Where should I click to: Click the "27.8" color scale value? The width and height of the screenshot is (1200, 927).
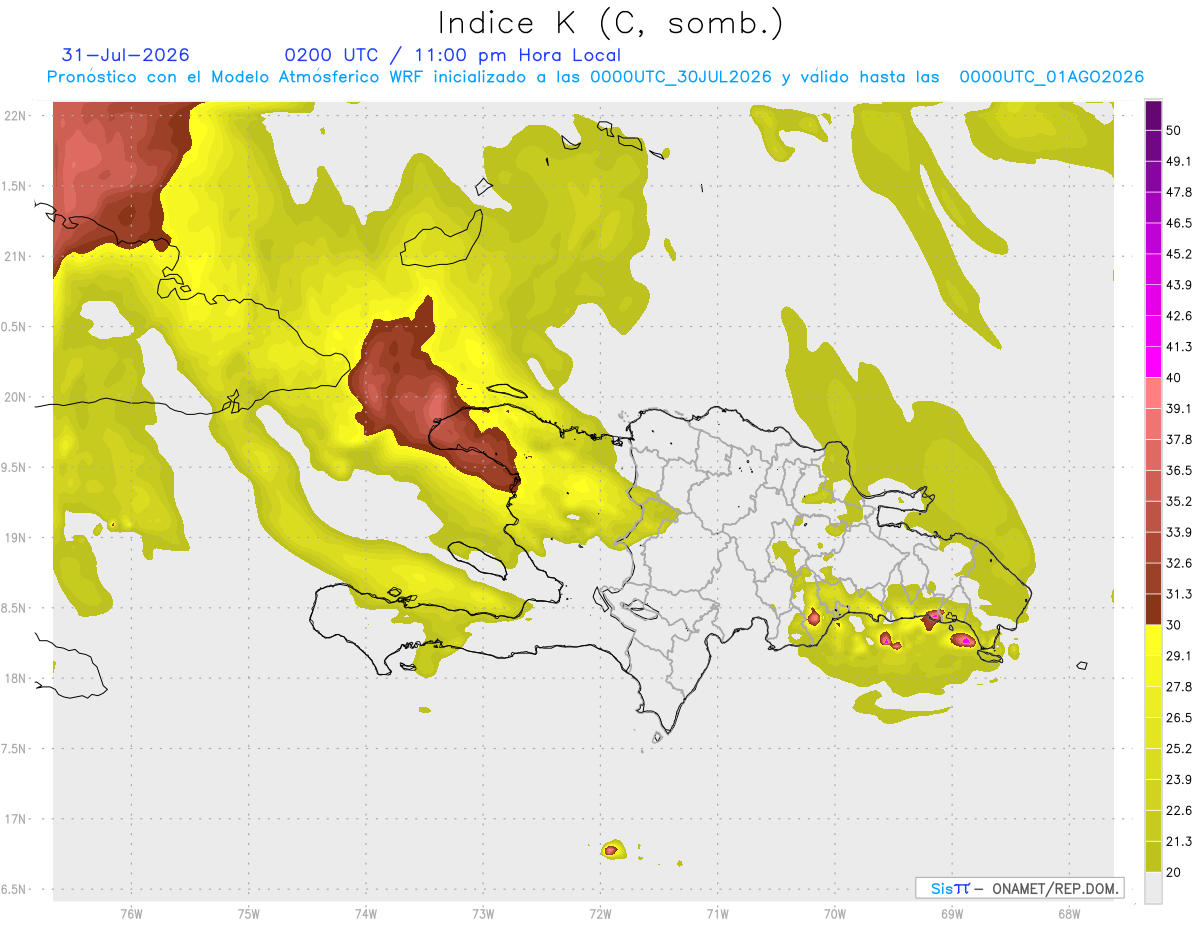[1179, 687]
